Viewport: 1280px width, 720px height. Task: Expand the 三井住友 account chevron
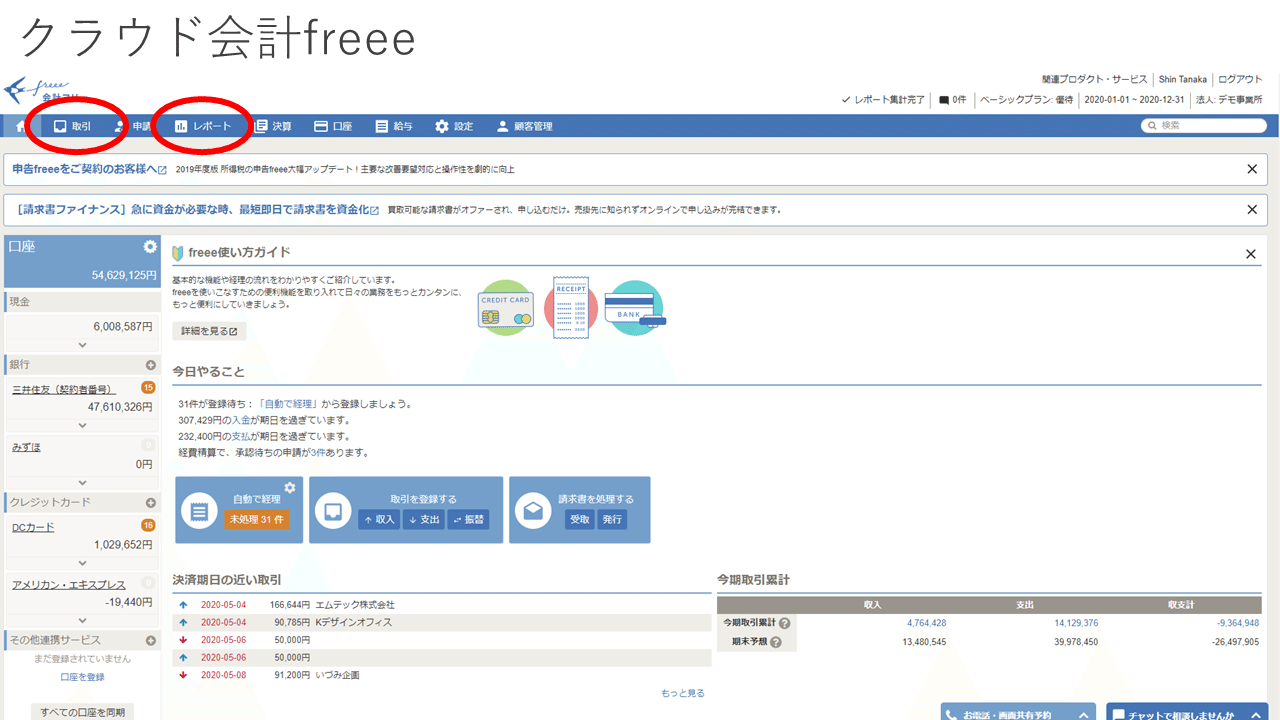click(83, 424)
